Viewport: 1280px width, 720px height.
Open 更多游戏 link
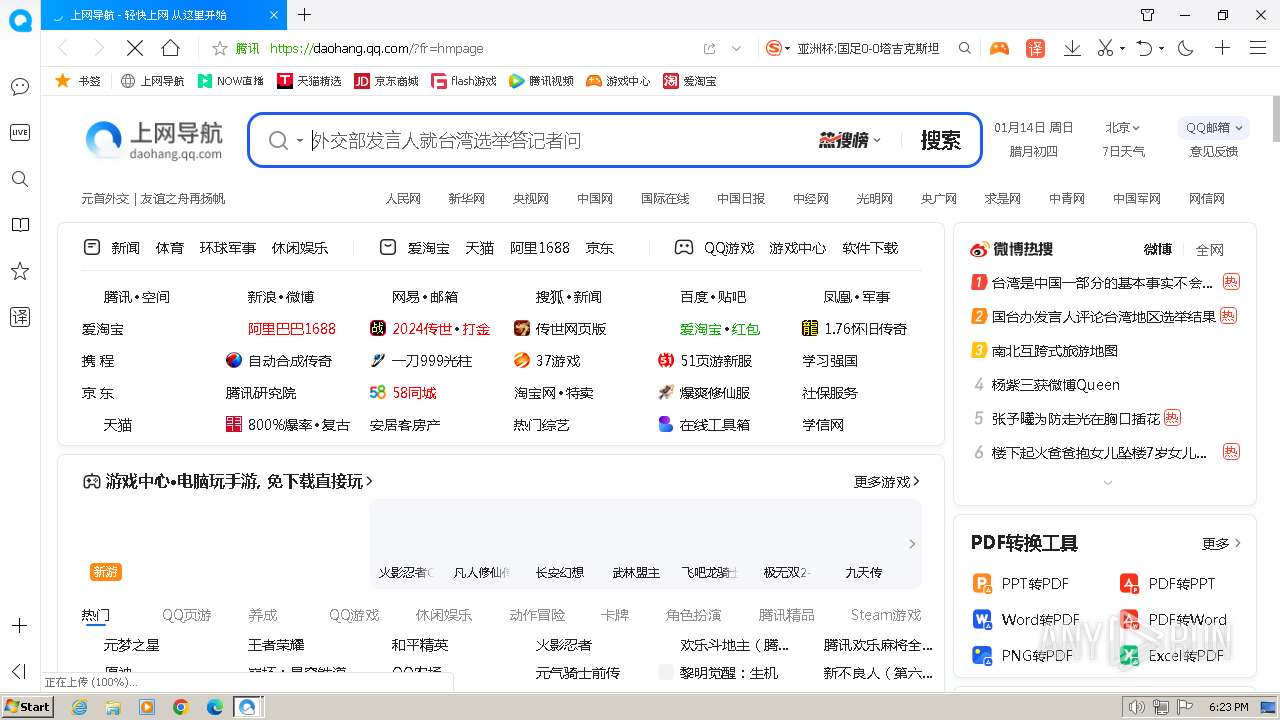[887, 482]
